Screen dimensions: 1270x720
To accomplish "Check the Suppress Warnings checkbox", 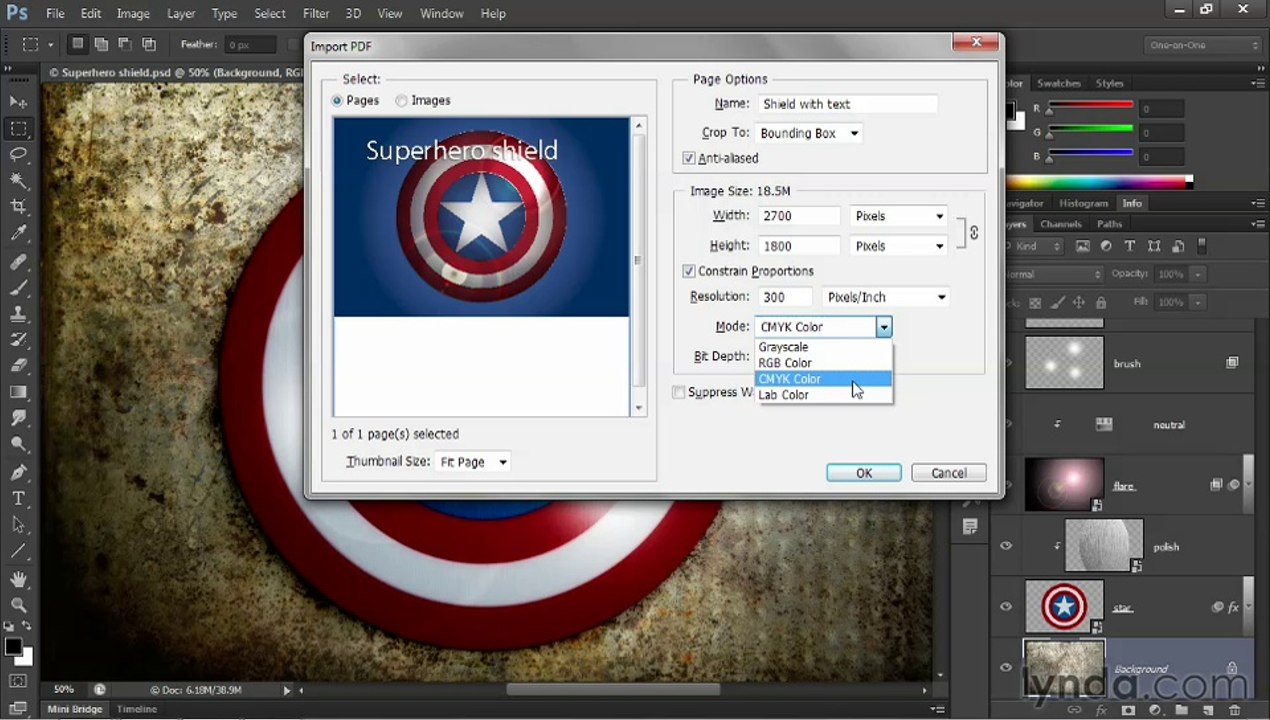I will (x=679, y=392).
